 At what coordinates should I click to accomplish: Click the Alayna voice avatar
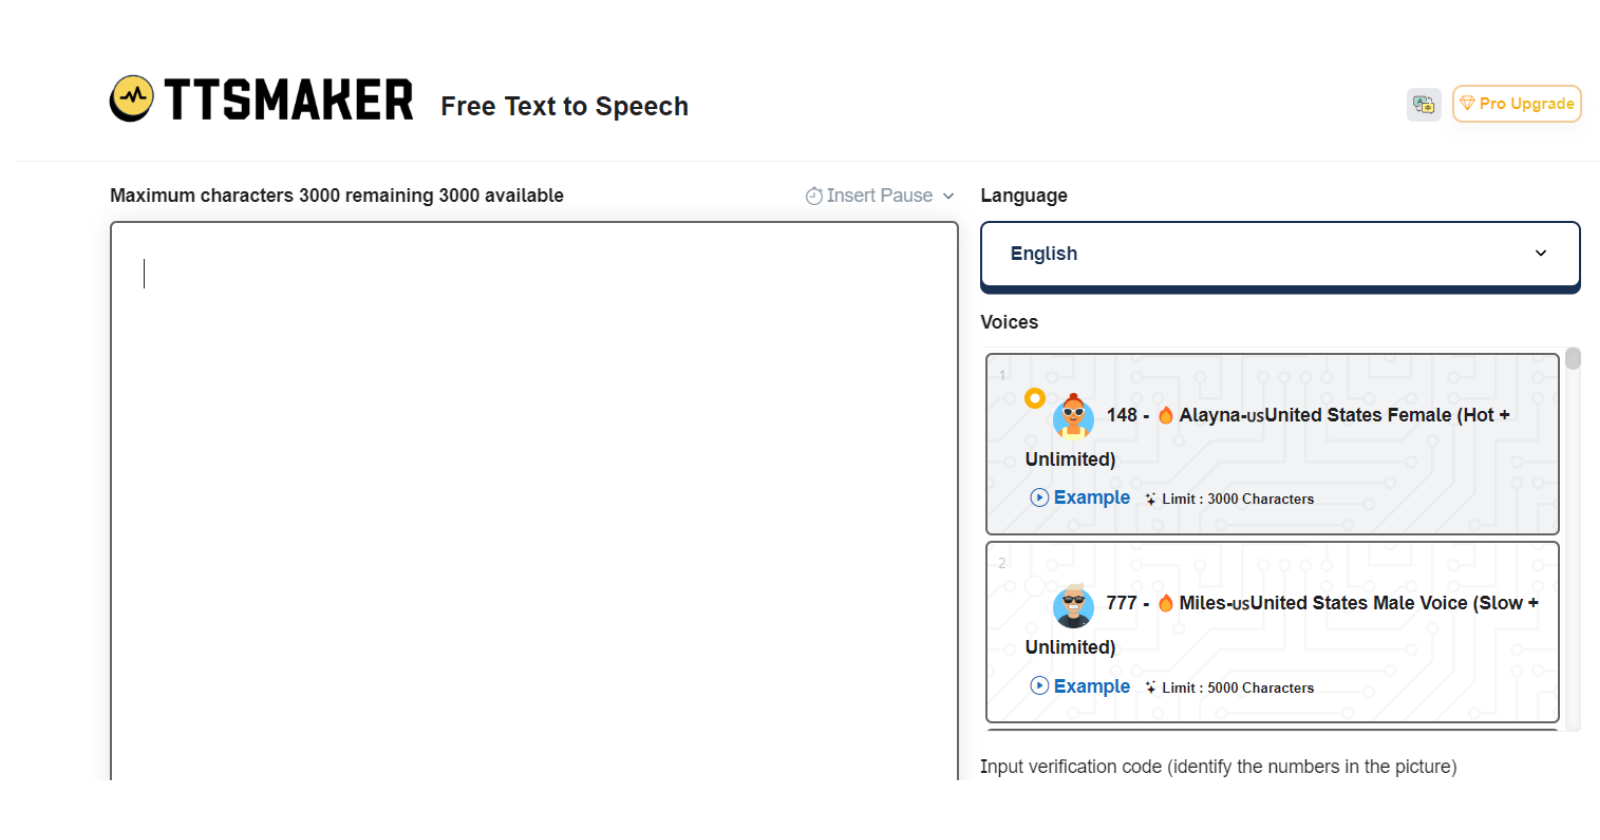(1073, 415)
